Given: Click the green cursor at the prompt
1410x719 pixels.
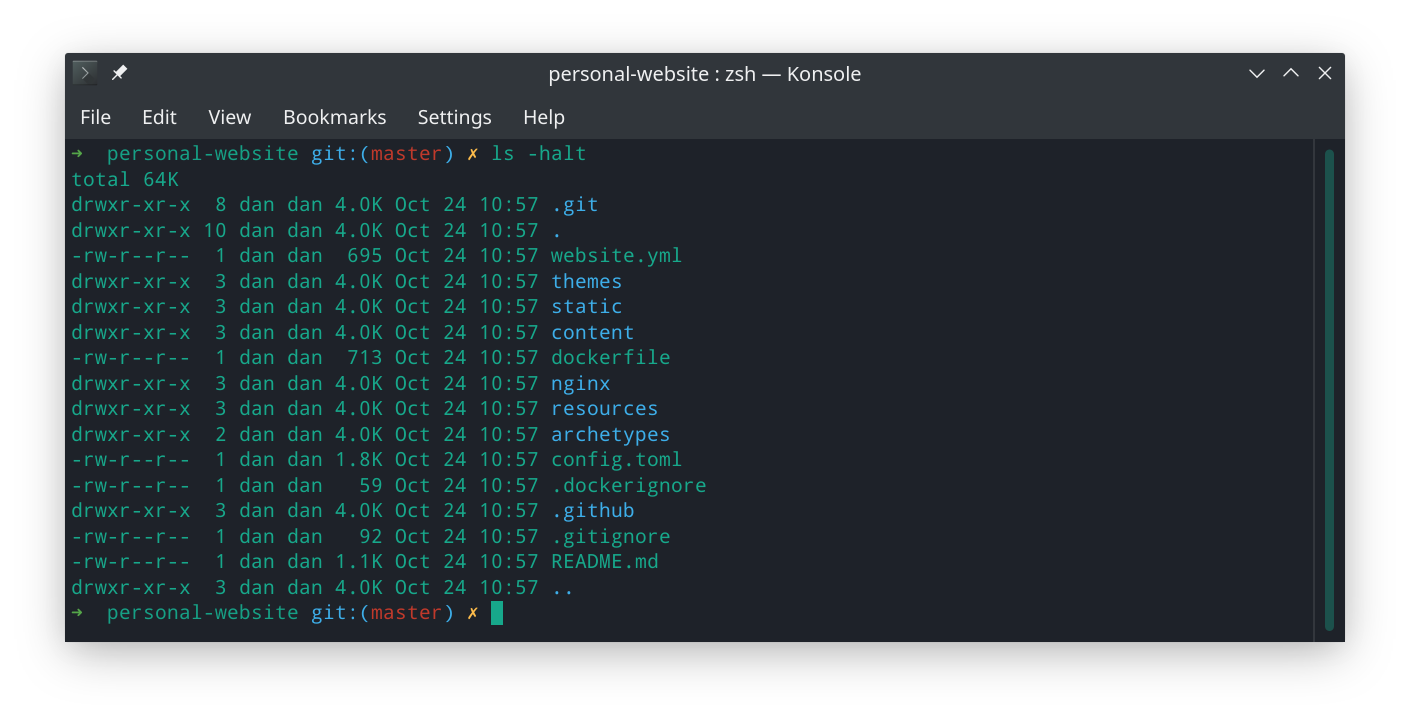Looking at the screenshot, I should (x=497, y=613).
